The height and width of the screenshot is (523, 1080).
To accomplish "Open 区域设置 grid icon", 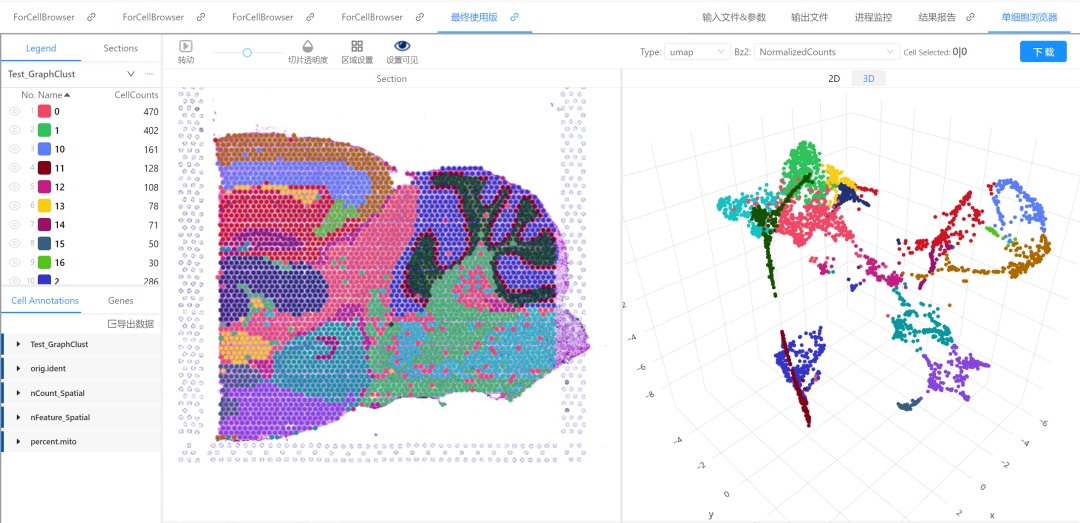I will [x=357, y=46].
